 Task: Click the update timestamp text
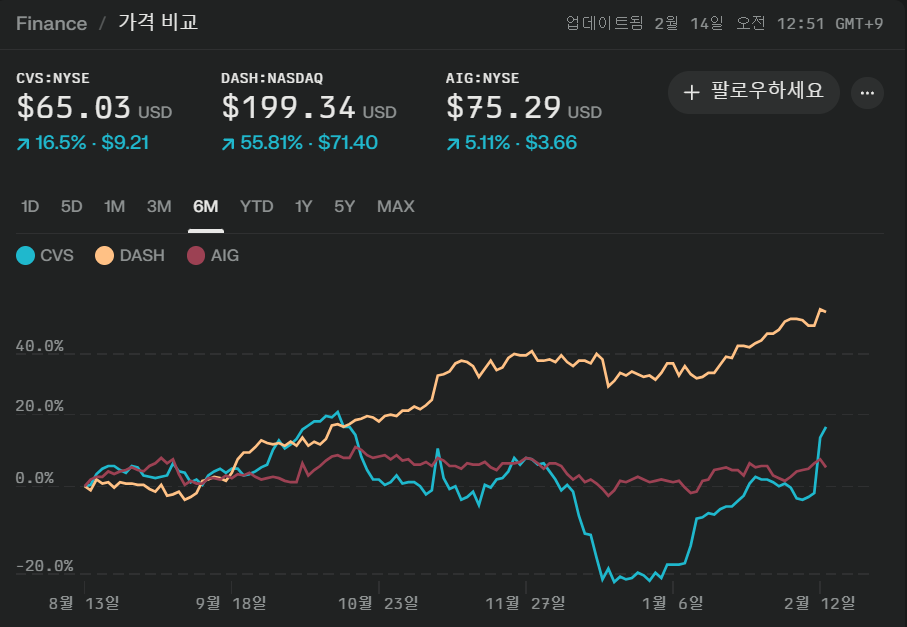(724, 23)
